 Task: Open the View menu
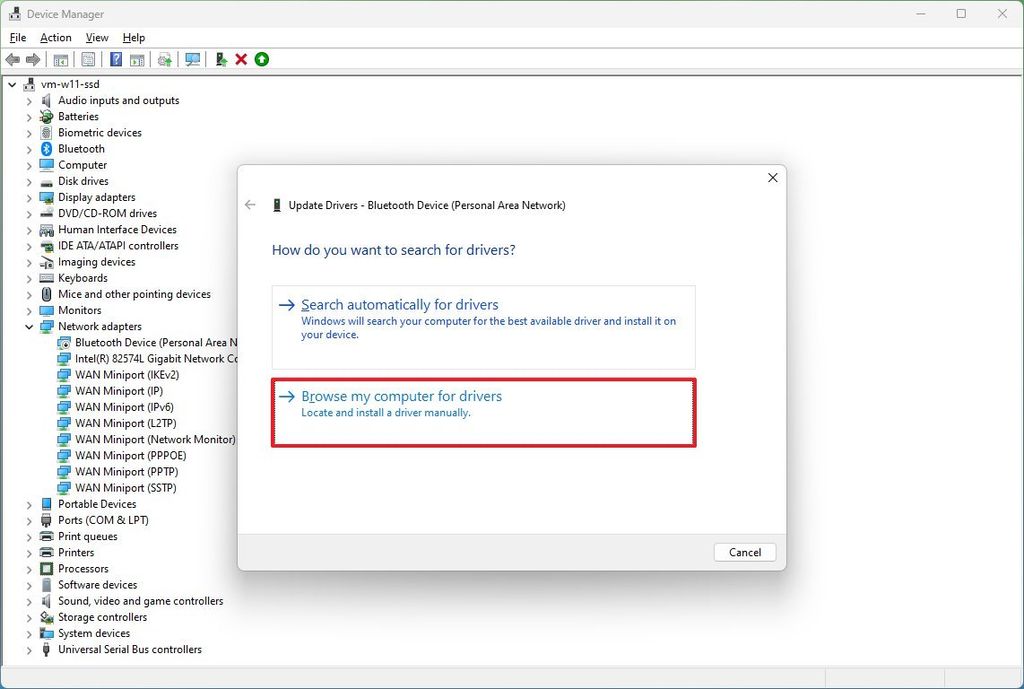pos(96,37)
